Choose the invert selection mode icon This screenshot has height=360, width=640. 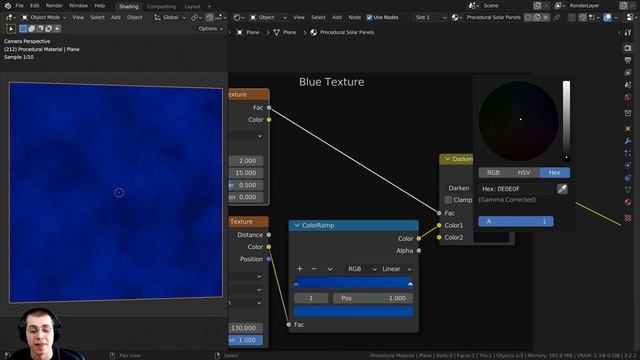tap(49, 29)
